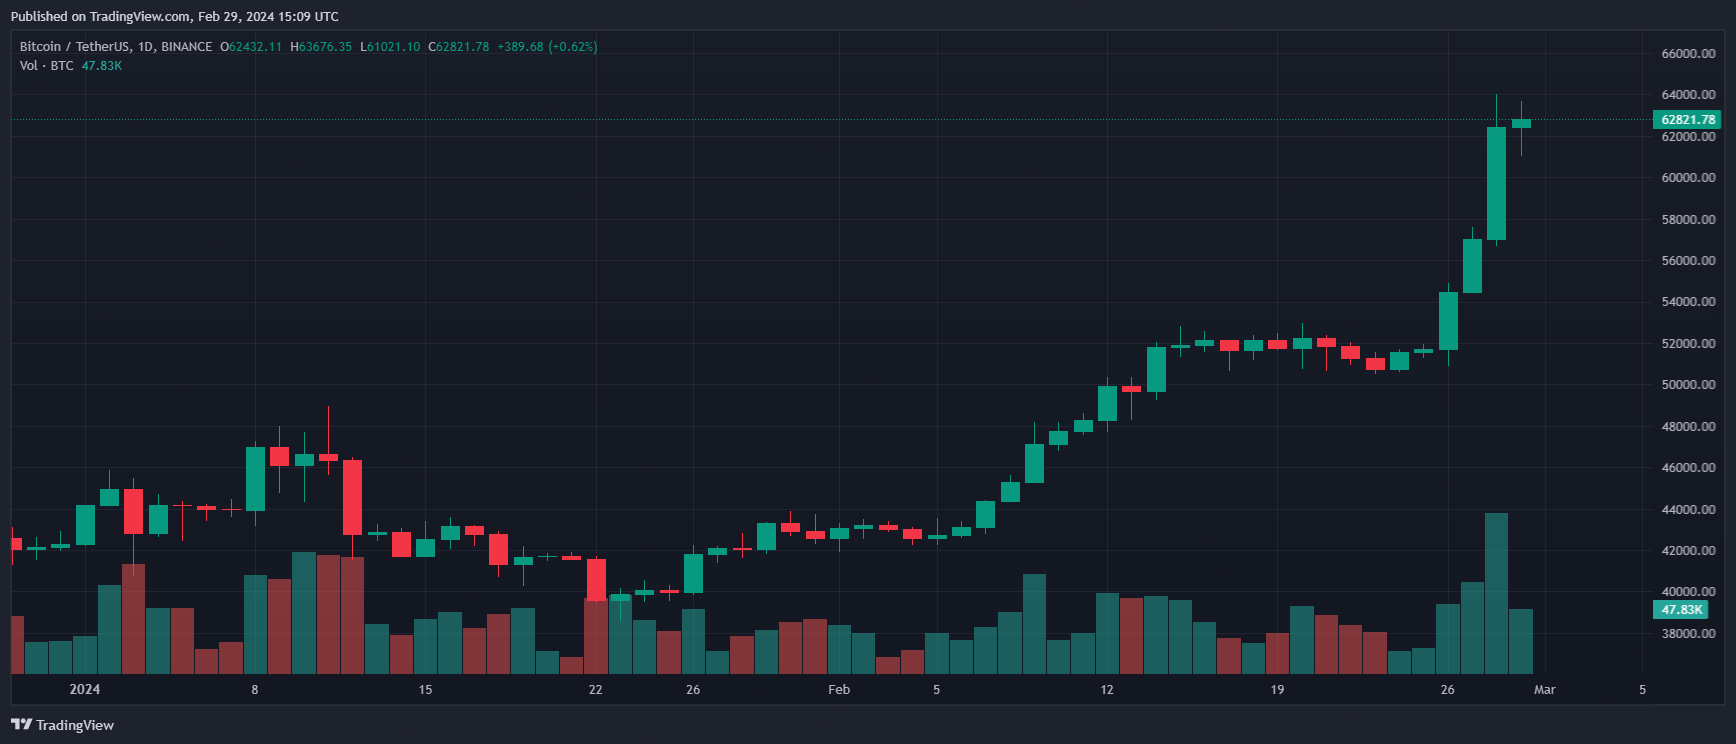Click the 47.83K volume tag on price axis
This screenshot has width=1736, height=744.
pyautogui.click(x=1681, y=609)
